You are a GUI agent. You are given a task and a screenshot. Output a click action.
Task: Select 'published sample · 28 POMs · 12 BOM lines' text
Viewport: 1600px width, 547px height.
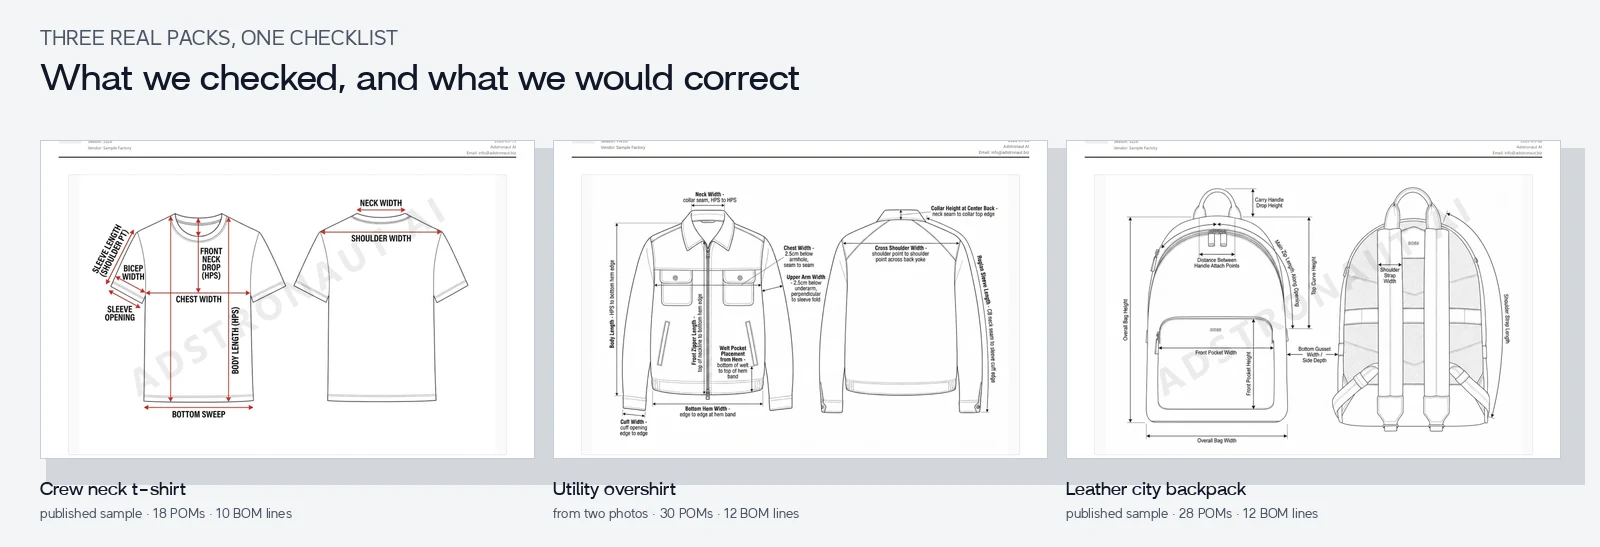click(x=1192, y=513)
